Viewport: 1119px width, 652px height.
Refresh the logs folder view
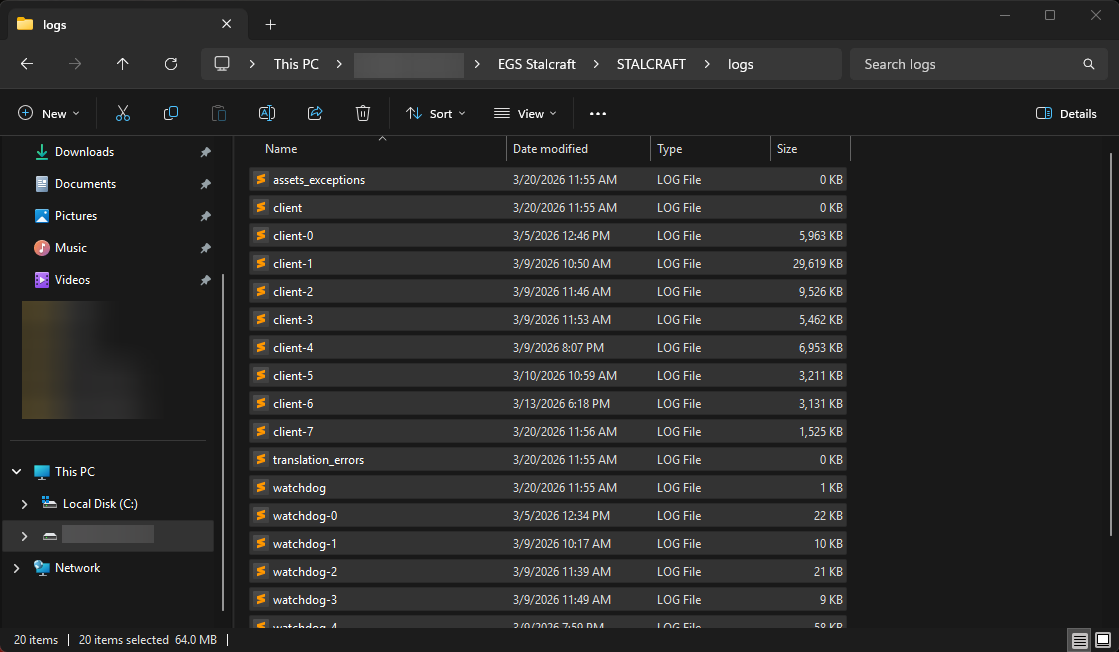click(x=171, y=64)
